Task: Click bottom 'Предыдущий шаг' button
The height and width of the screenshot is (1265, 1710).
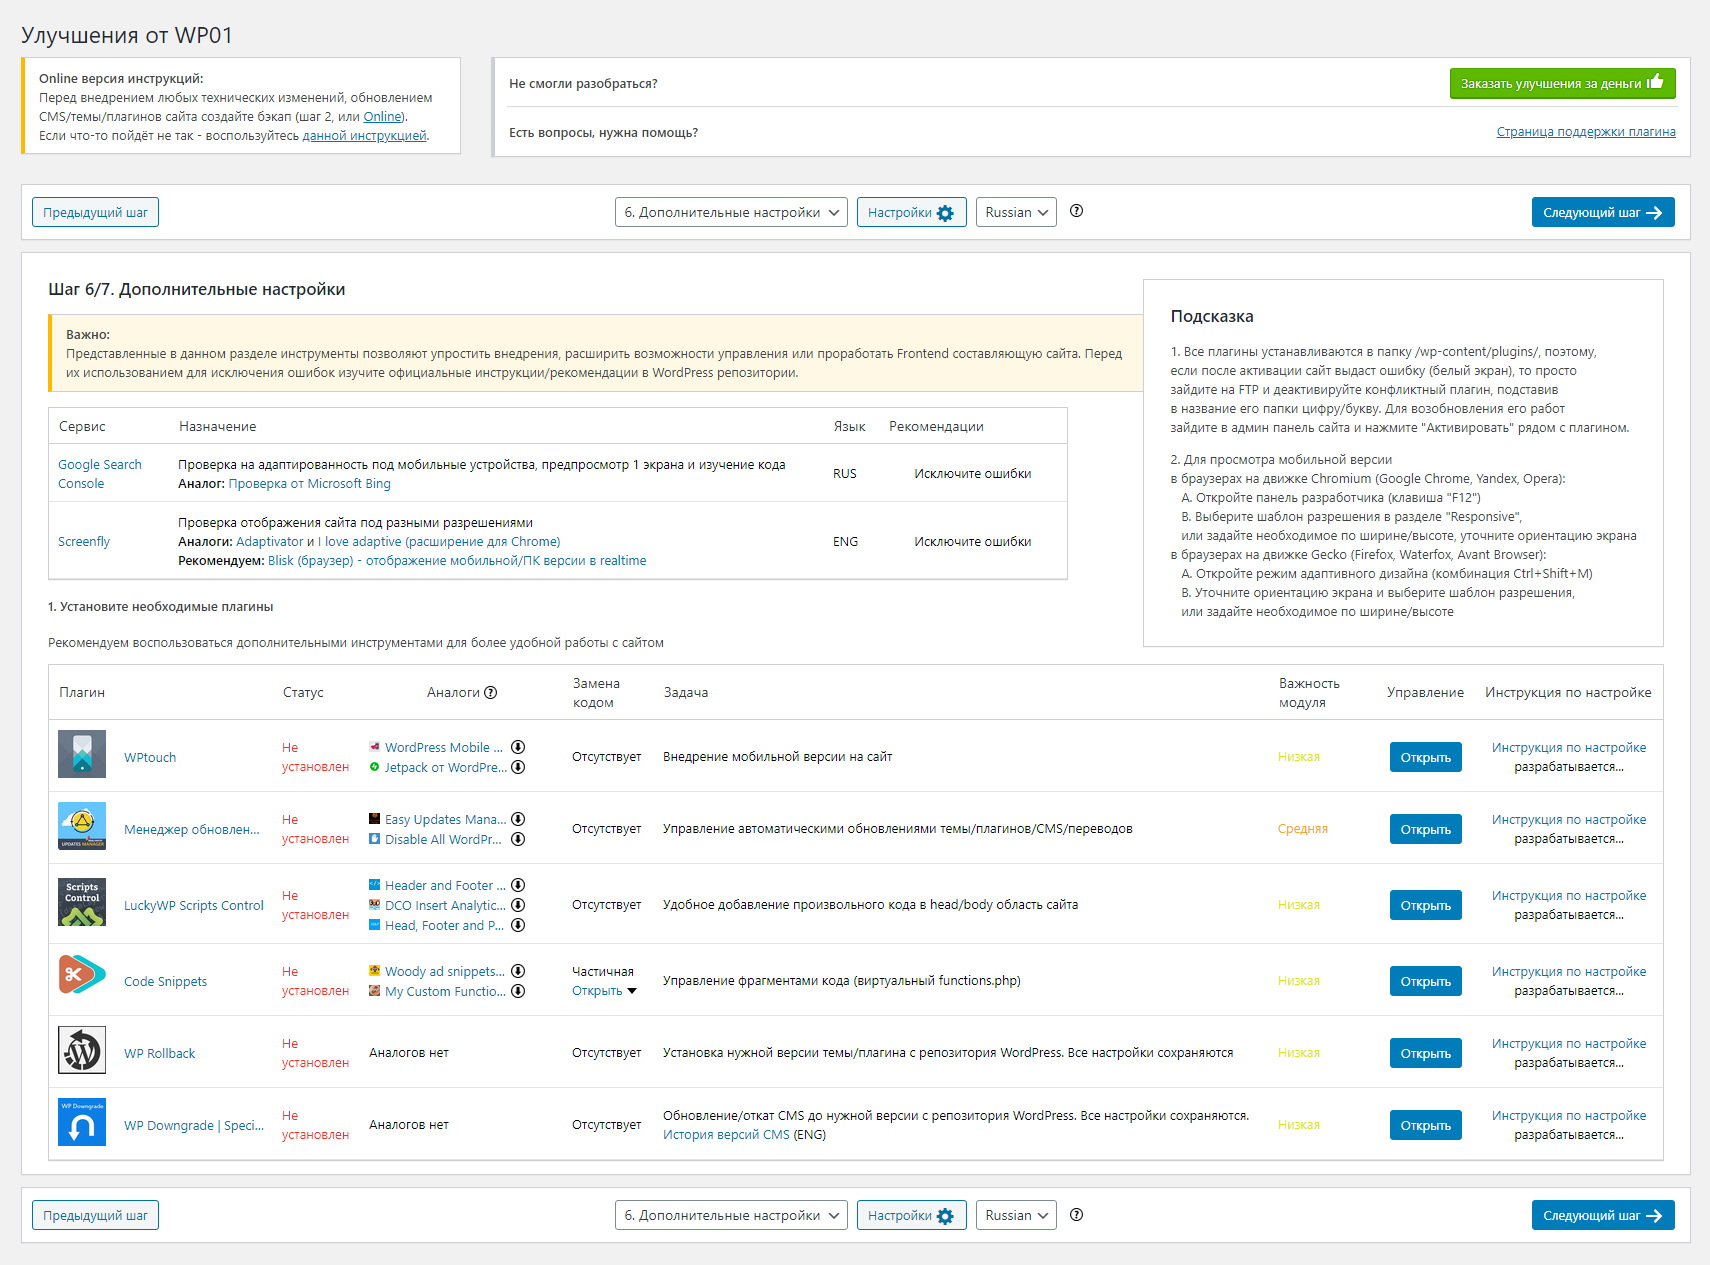Action: click(x=95, y=1215)
